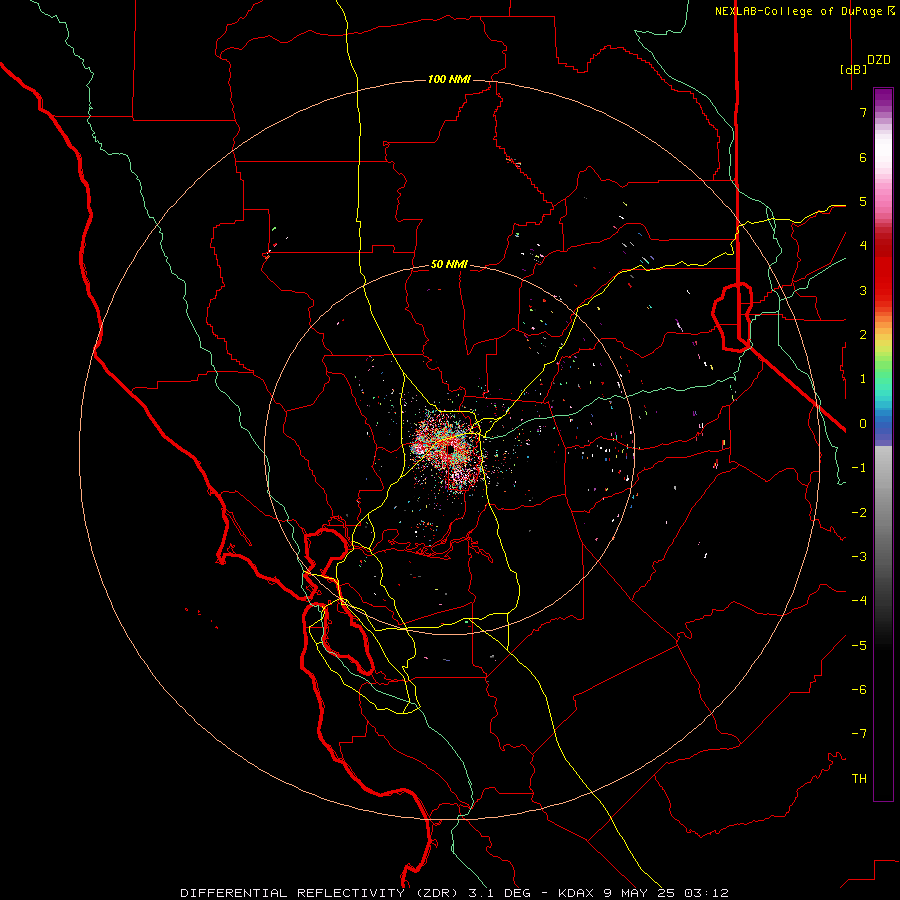Click the 4 value on the scale

pyautogui.click(x=863, y=246)
